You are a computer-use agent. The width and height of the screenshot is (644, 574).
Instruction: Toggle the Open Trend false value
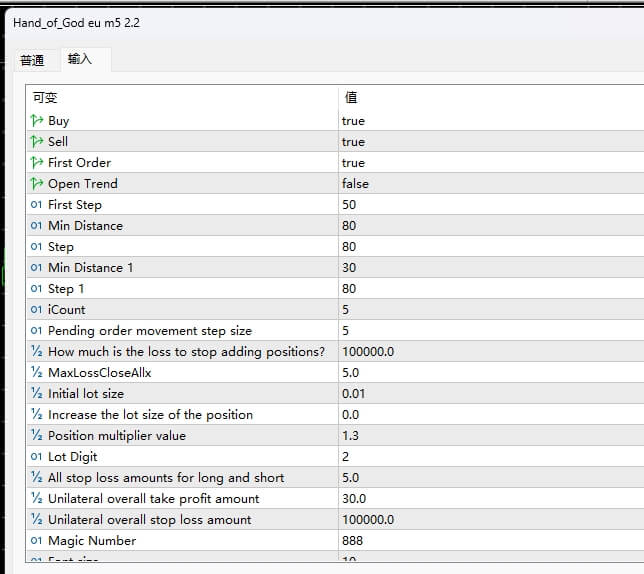point(355,184)
